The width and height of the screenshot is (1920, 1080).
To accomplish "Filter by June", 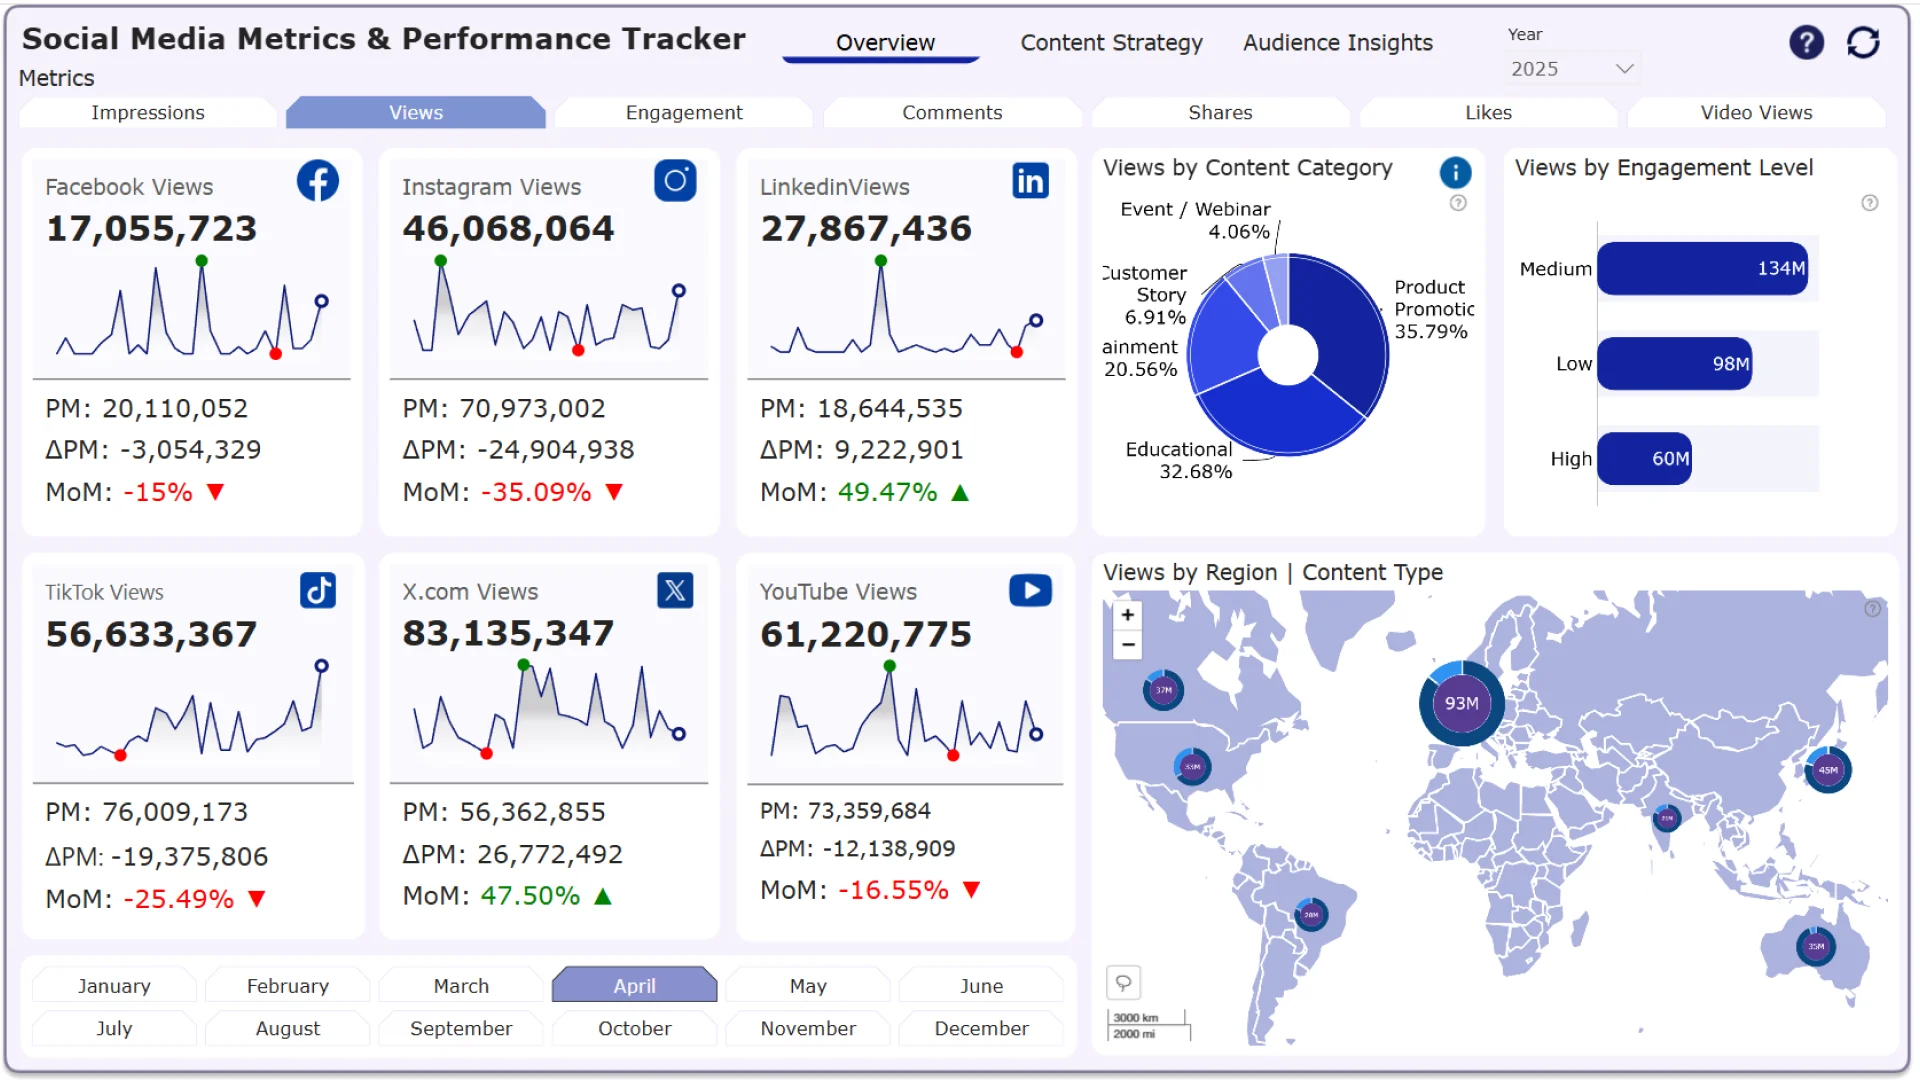I will [x=981, y=986].
